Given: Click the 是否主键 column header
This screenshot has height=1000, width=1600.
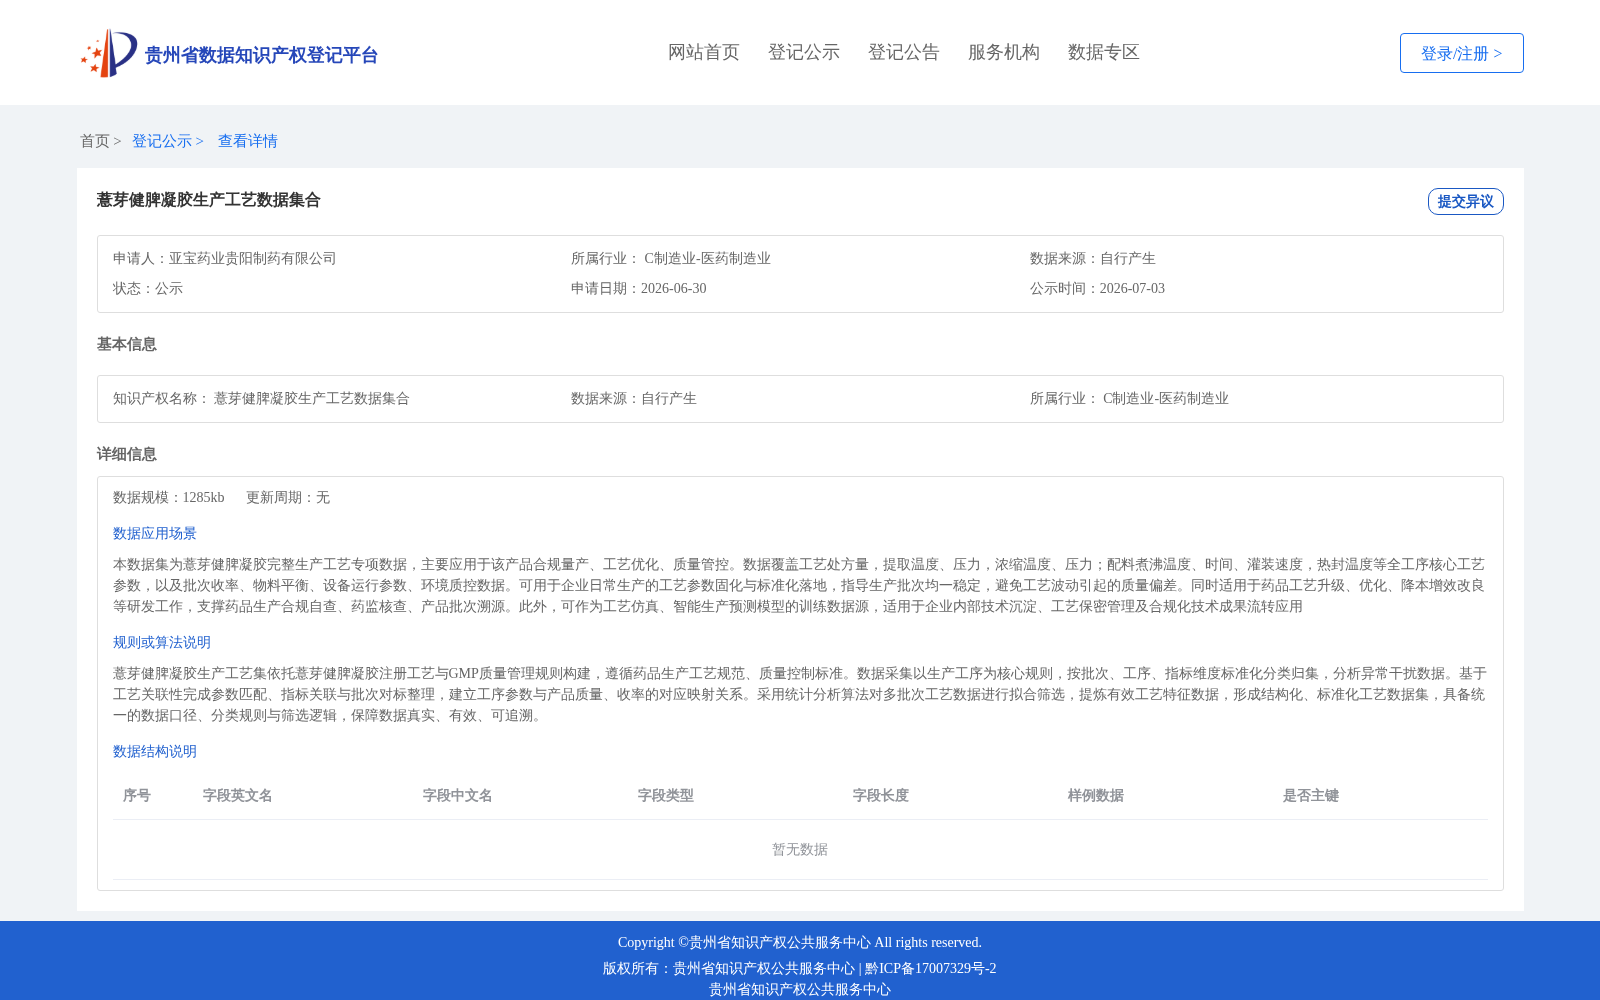Looking at the screenshot, I should [1311, 795].
